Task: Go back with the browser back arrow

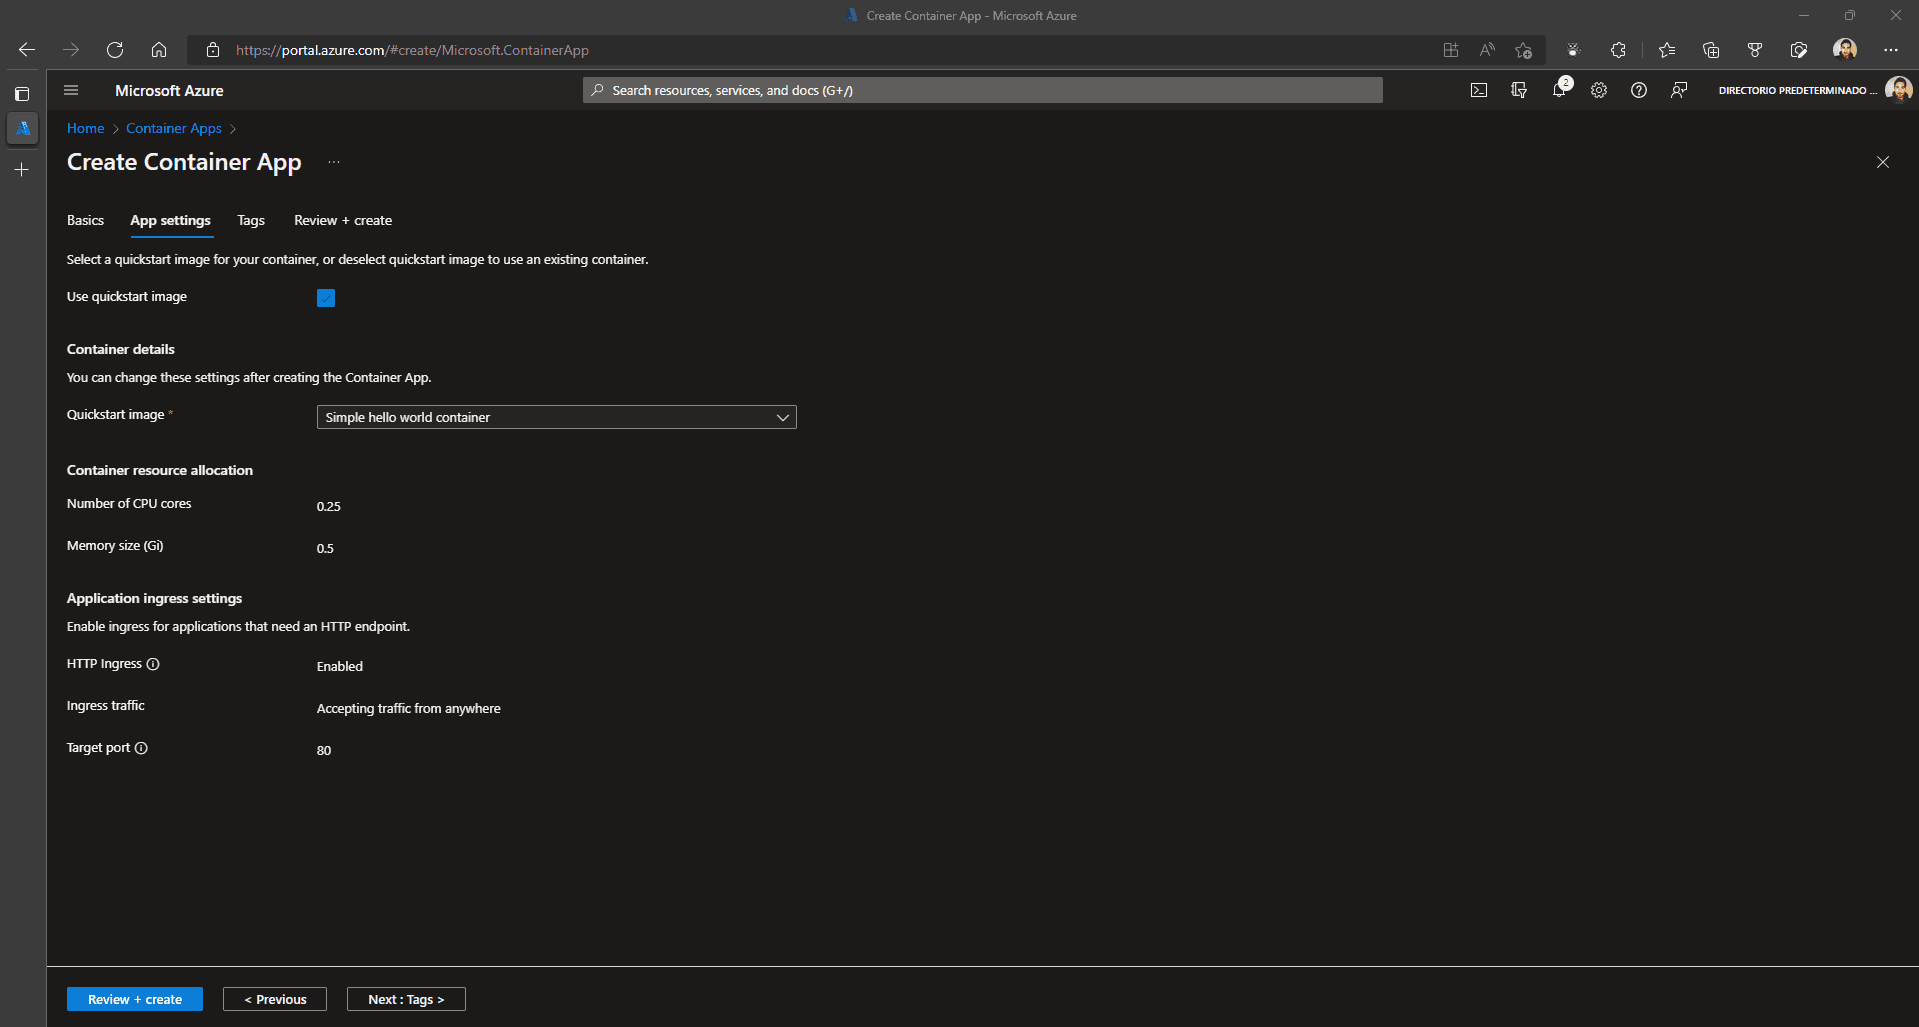Action: point(27,50)
